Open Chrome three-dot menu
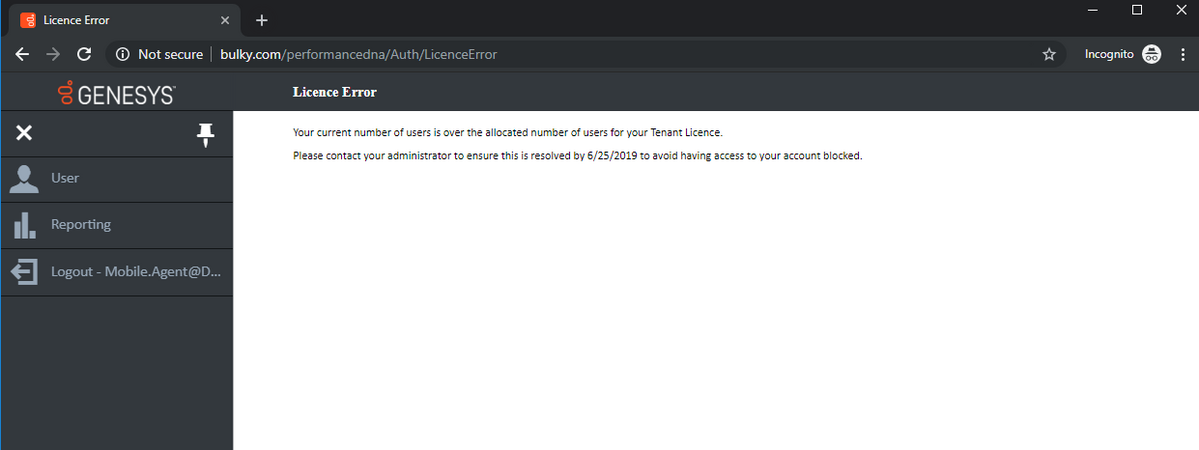 tap(1183, 54)
